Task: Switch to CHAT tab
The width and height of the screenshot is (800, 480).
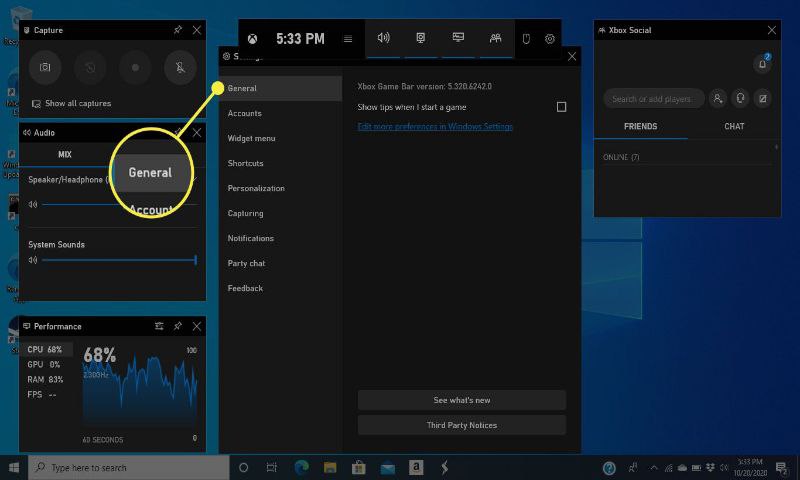Action: pos(734,127)
